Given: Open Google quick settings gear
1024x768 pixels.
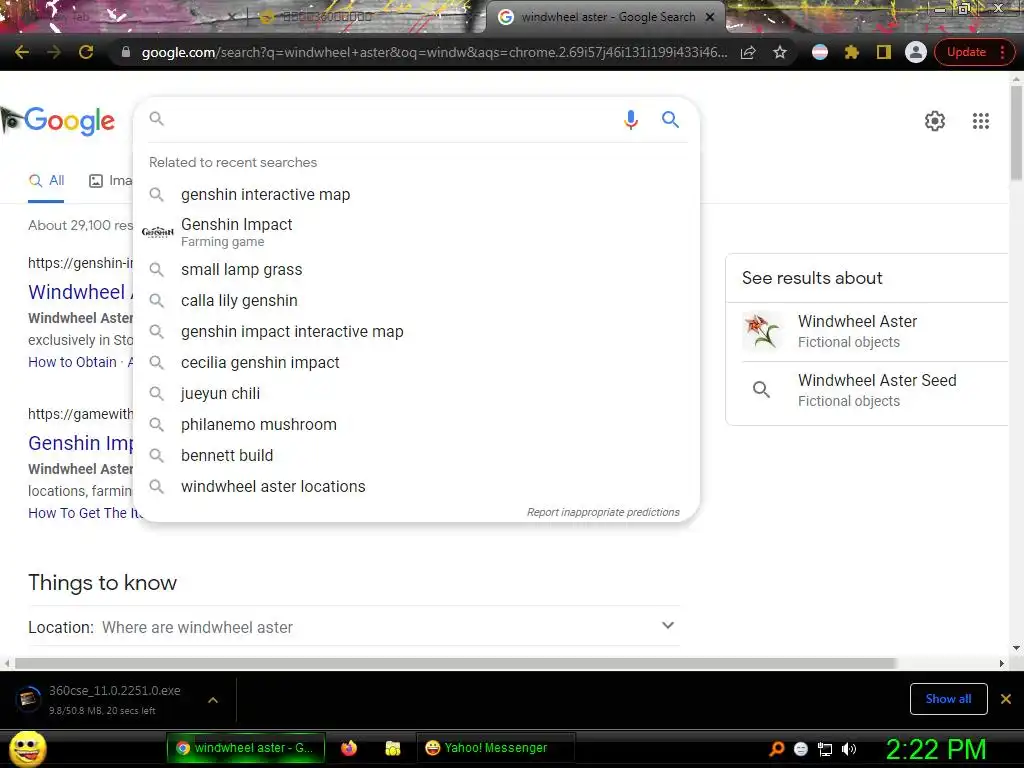Looking at the screenshot, I should pos(935,121).
